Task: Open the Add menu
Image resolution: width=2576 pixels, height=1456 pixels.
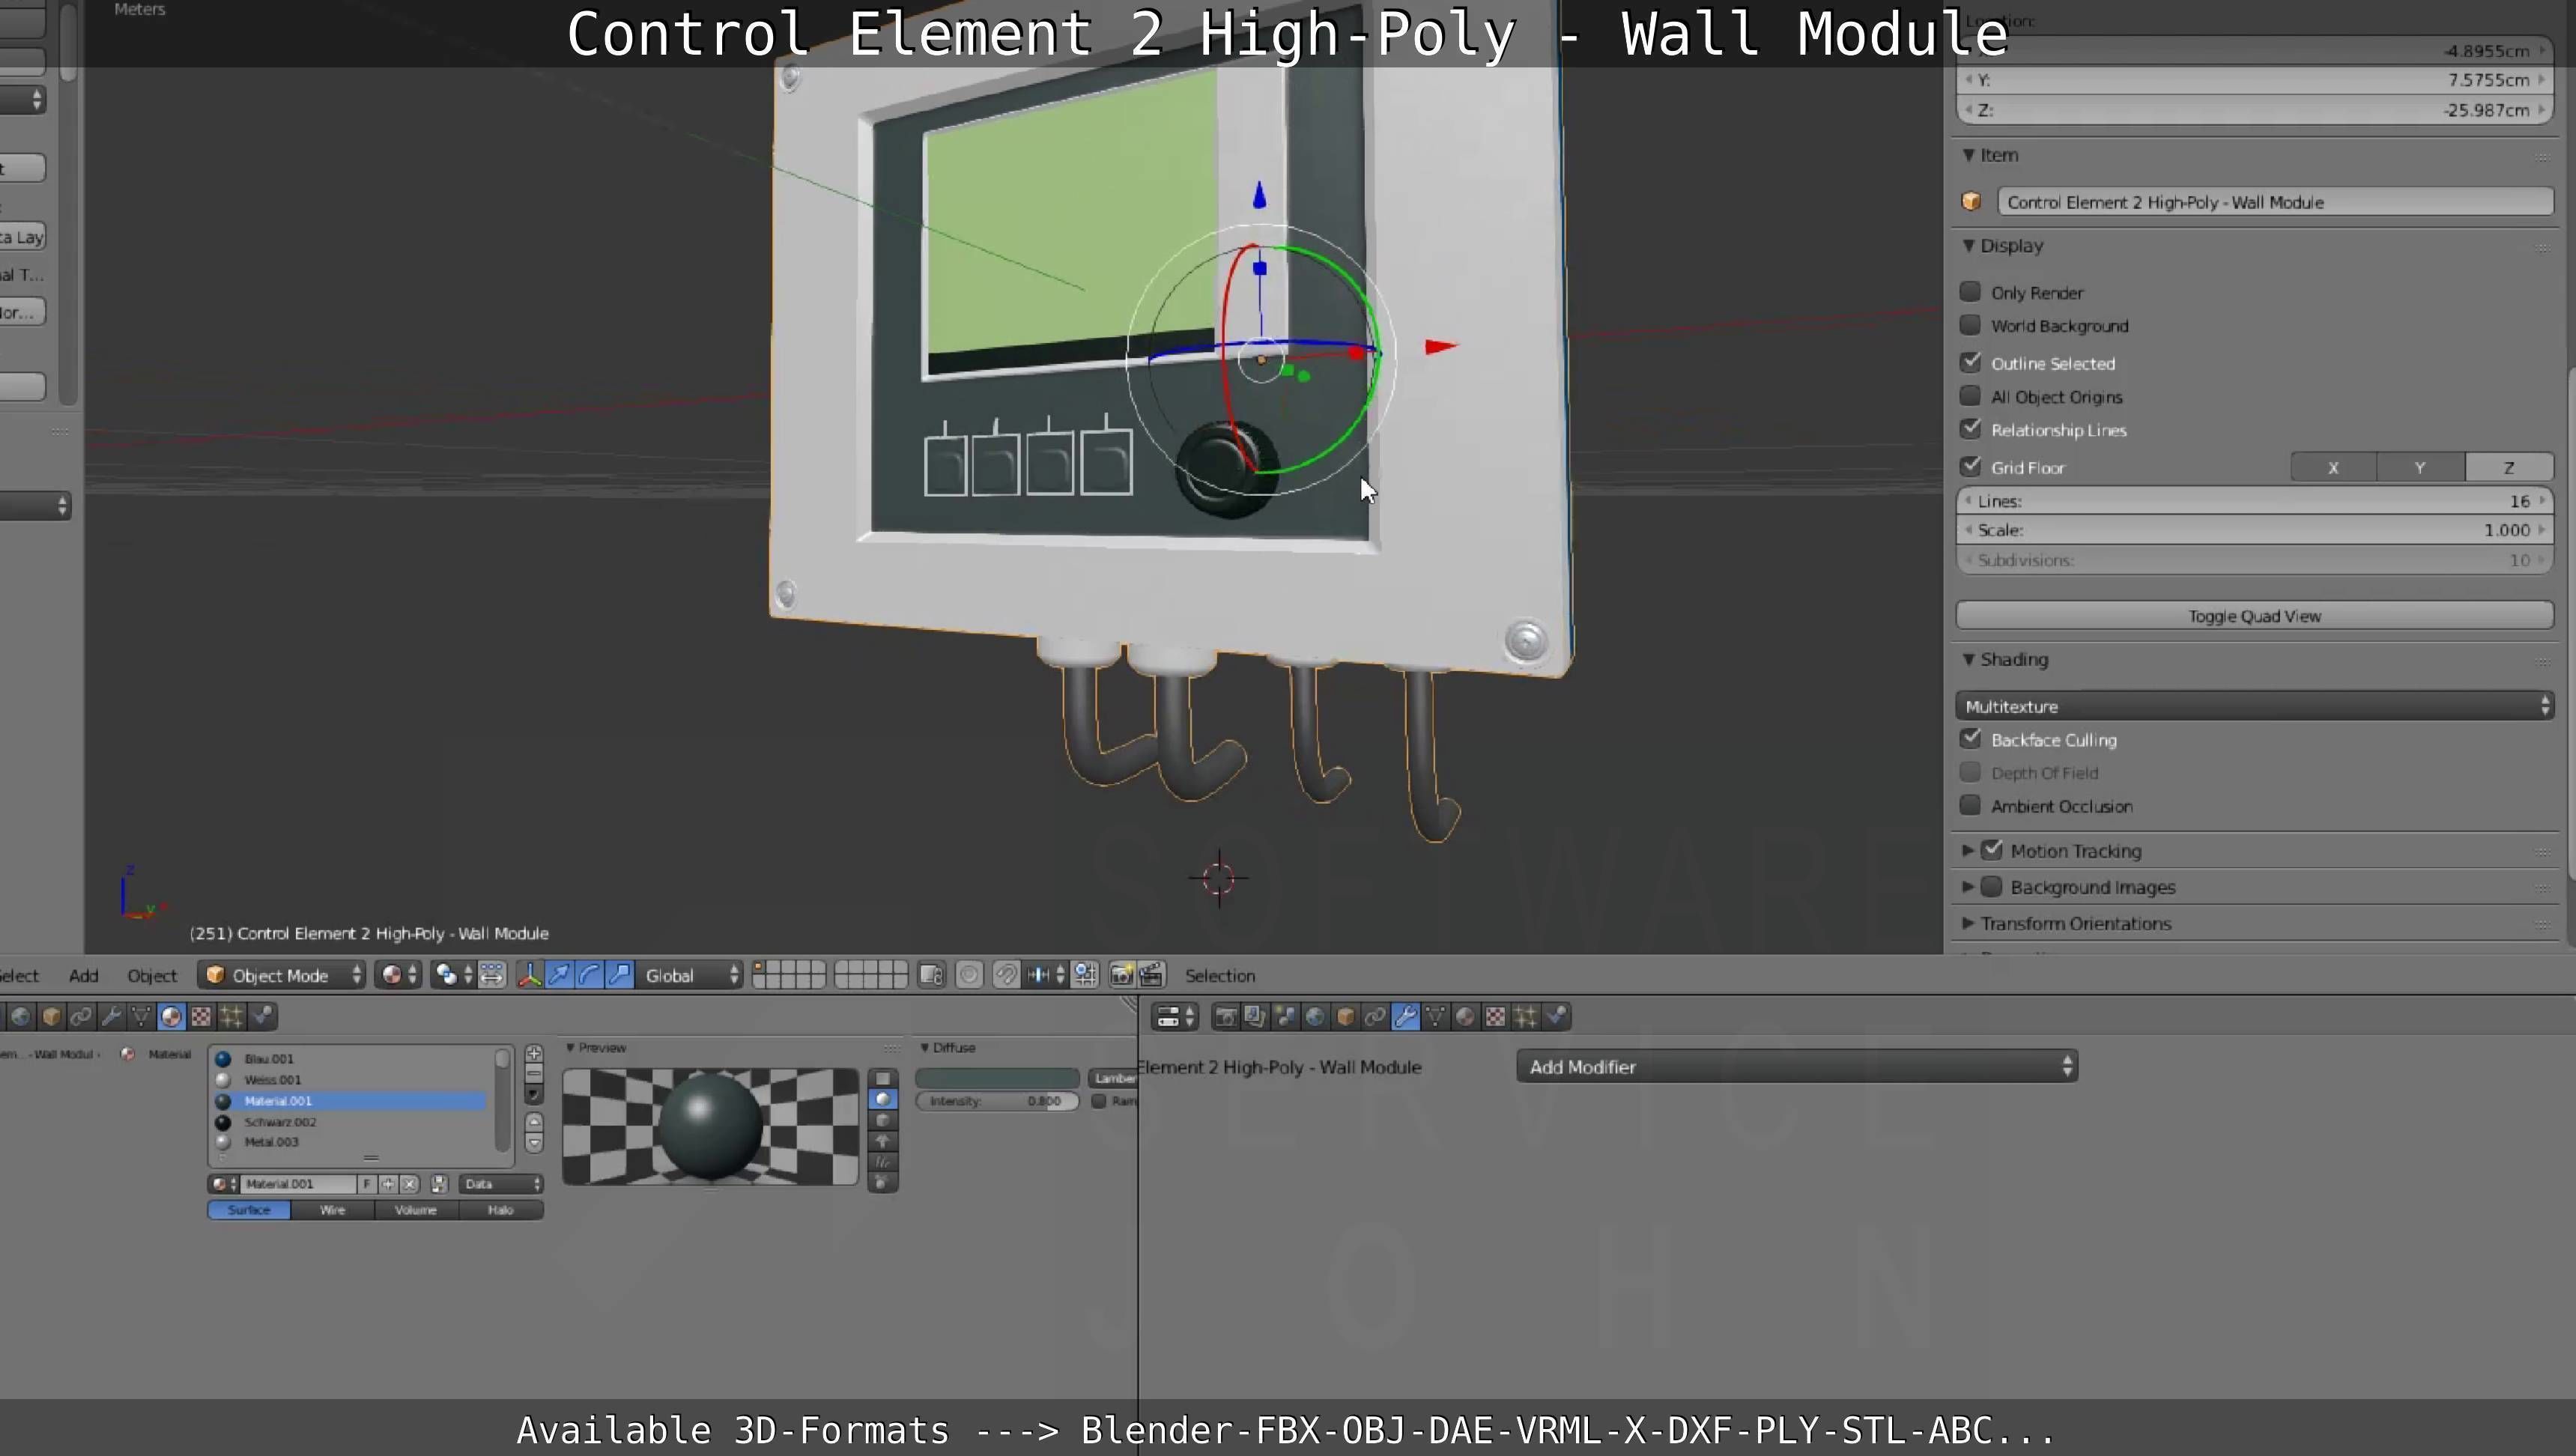Action: point(84,975)
